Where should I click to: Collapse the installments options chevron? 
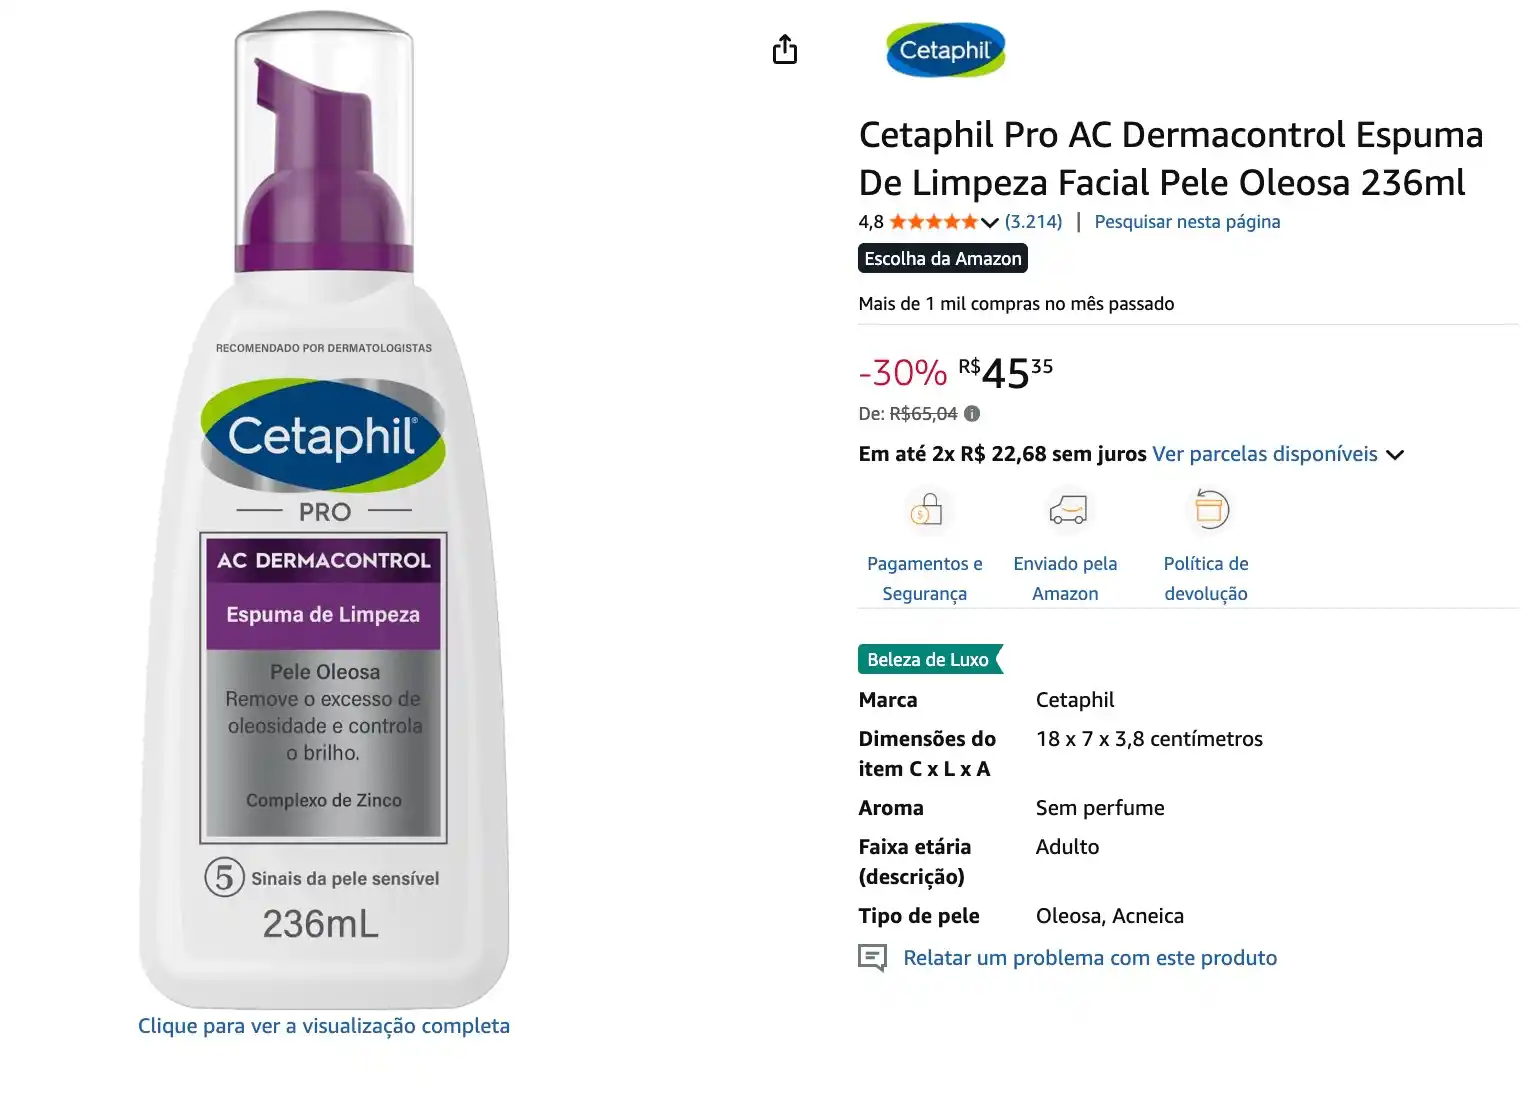1396,454
